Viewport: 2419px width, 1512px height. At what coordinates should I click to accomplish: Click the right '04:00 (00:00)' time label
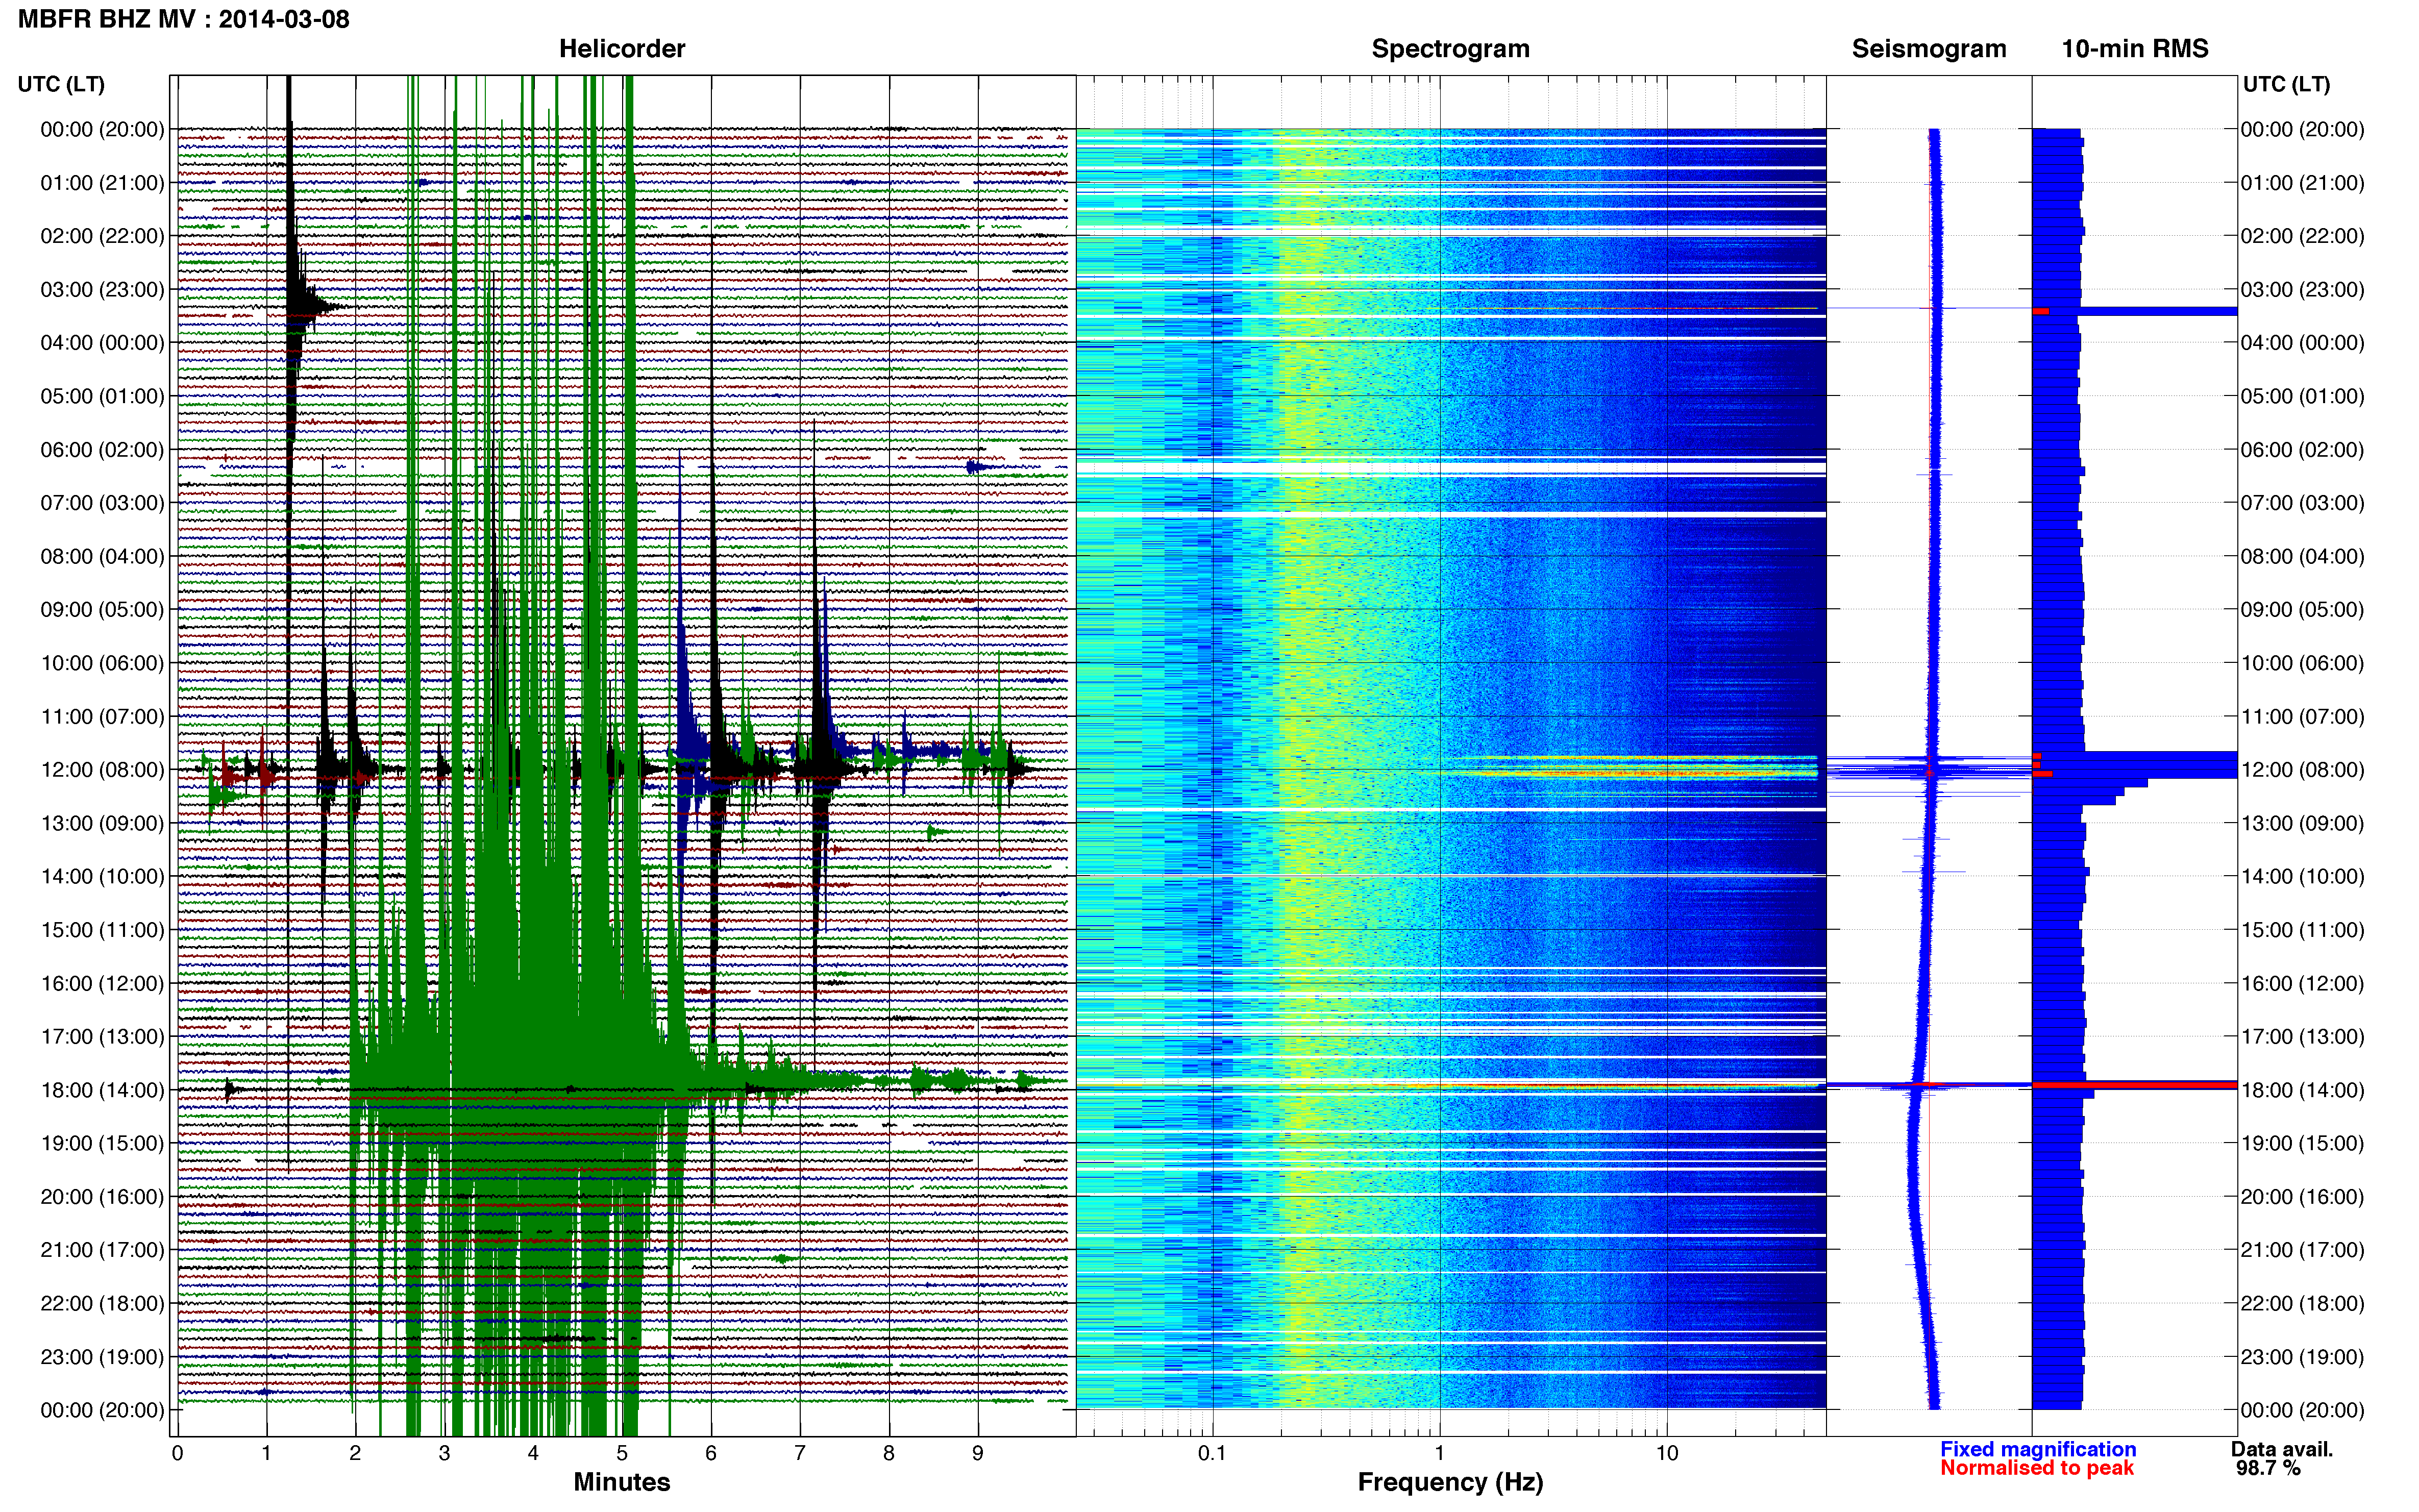click(2302, 342)
